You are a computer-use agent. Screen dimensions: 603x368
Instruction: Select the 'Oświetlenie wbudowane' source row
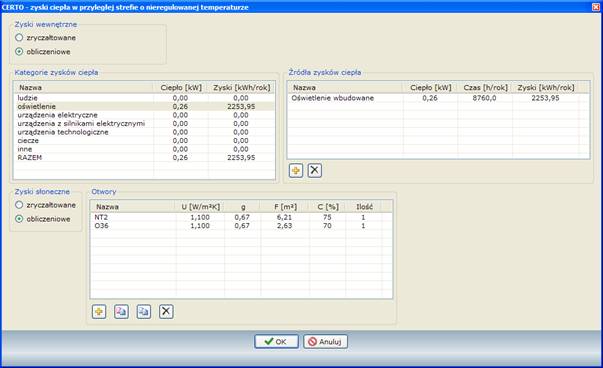click(438, 98)
